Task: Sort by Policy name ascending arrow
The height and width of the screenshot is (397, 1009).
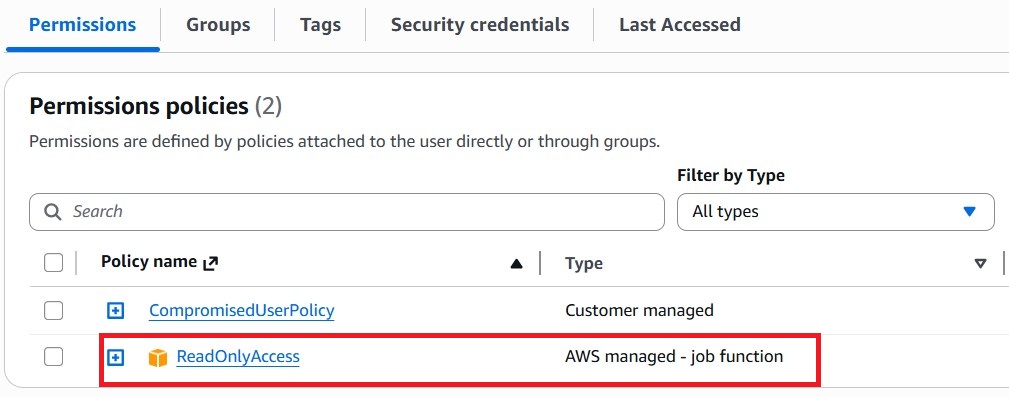Action: tap(516, 264)
